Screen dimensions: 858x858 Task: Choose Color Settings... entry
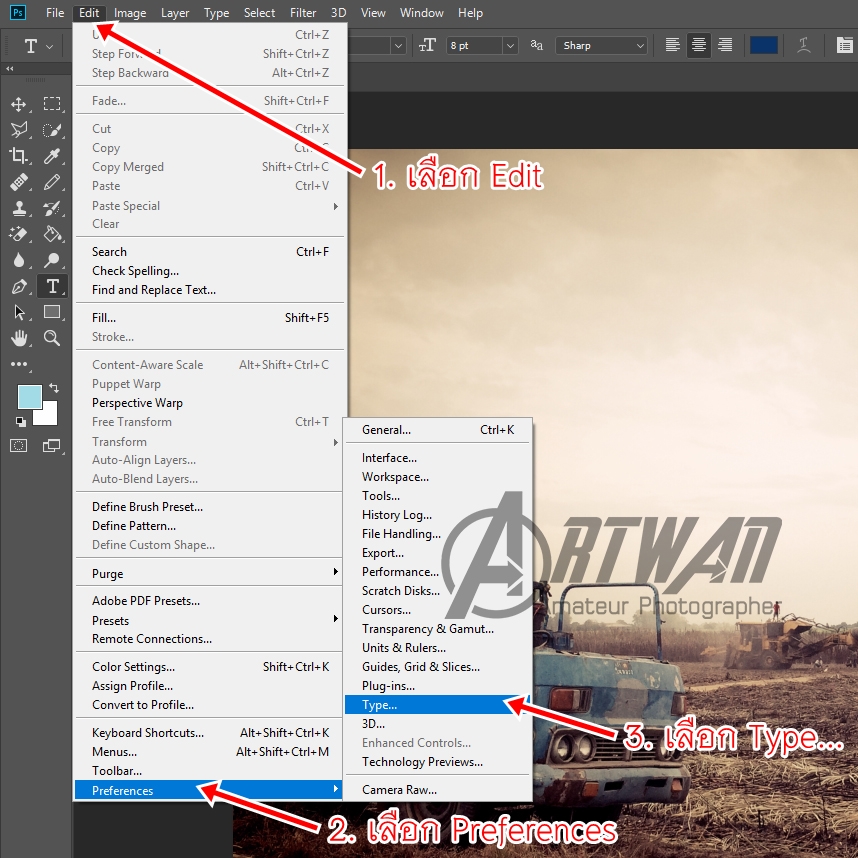click(x=210, y=666)
